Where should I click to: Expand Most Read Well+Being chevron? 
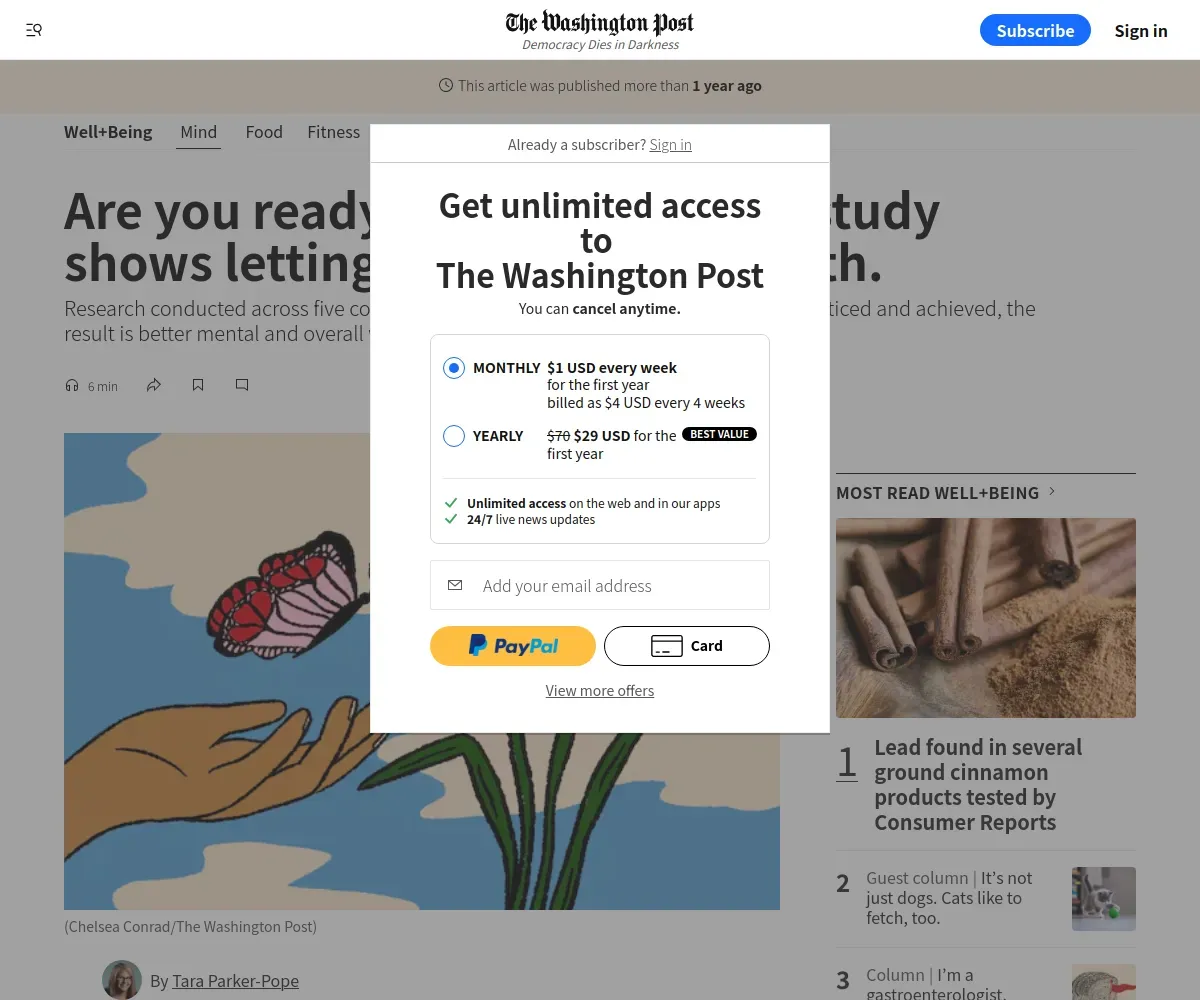pyautogui.click(x=1052, y=492)
